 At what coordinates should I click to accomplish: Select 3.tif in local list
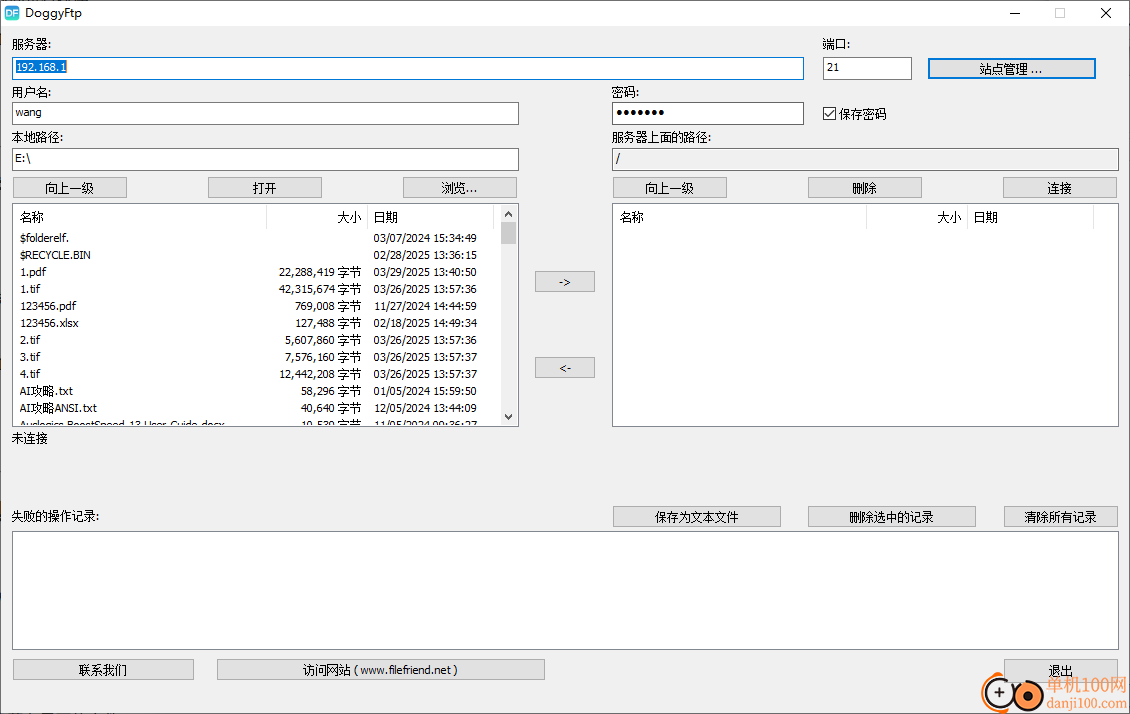pyautogui.click(x=30, y=357)
